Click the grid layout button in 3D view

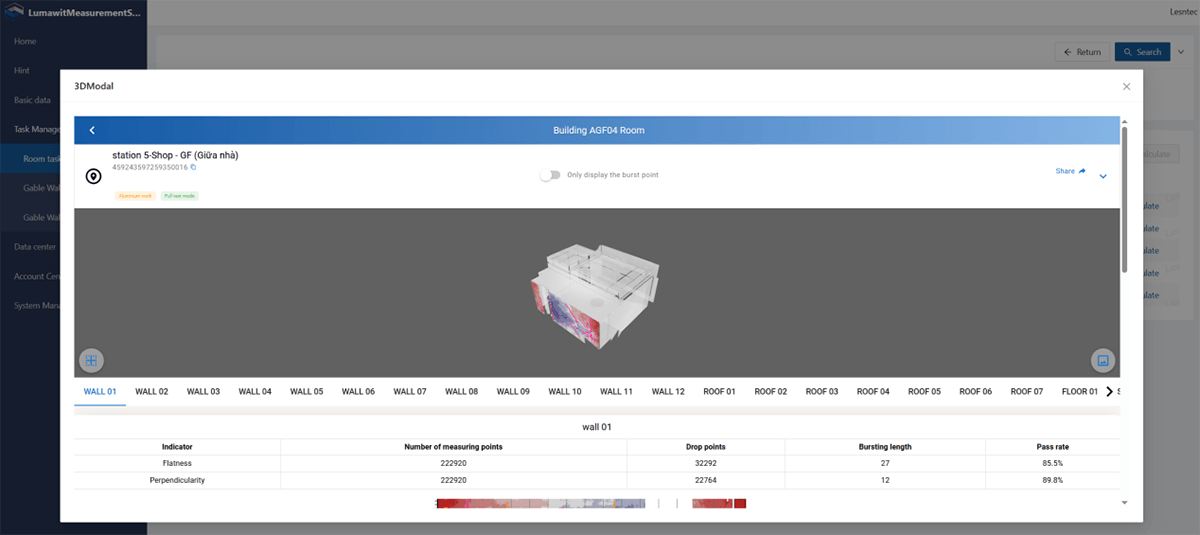pyautogui.click(x=91, y=360)
